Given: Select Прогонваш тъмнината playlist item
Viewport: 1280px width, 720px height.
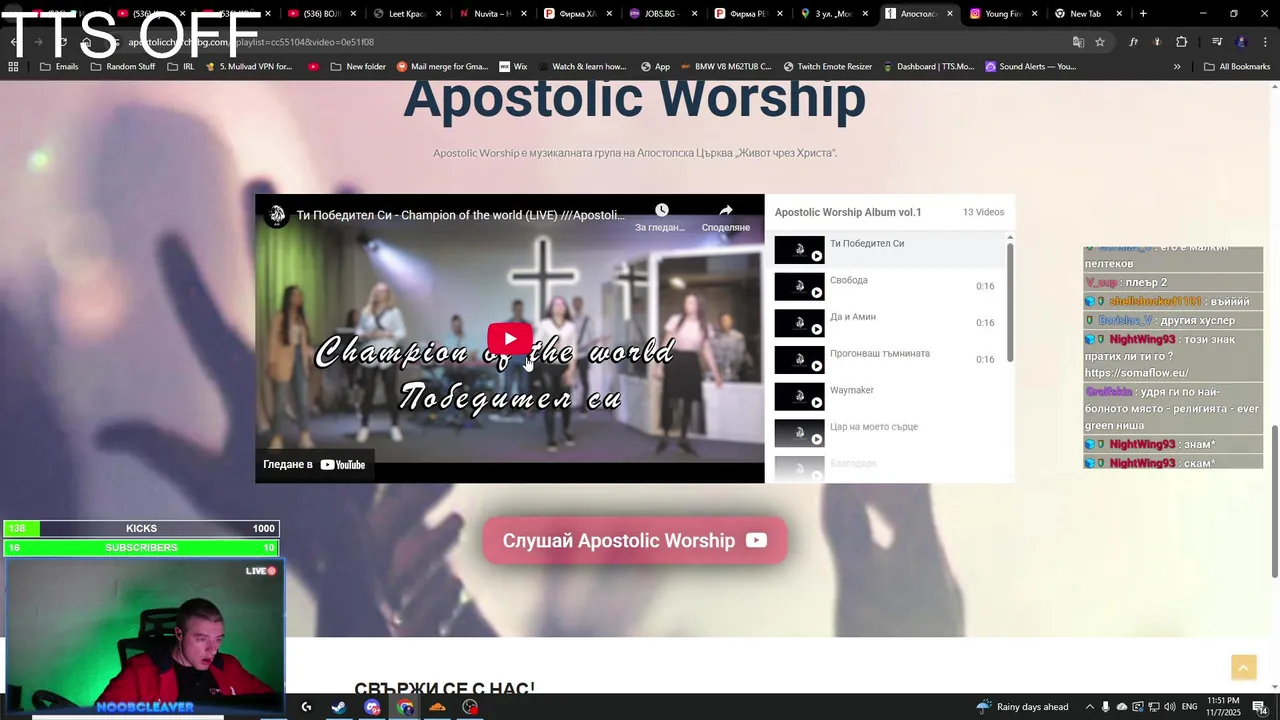Looking at the screenshot, I should point(889,359).
